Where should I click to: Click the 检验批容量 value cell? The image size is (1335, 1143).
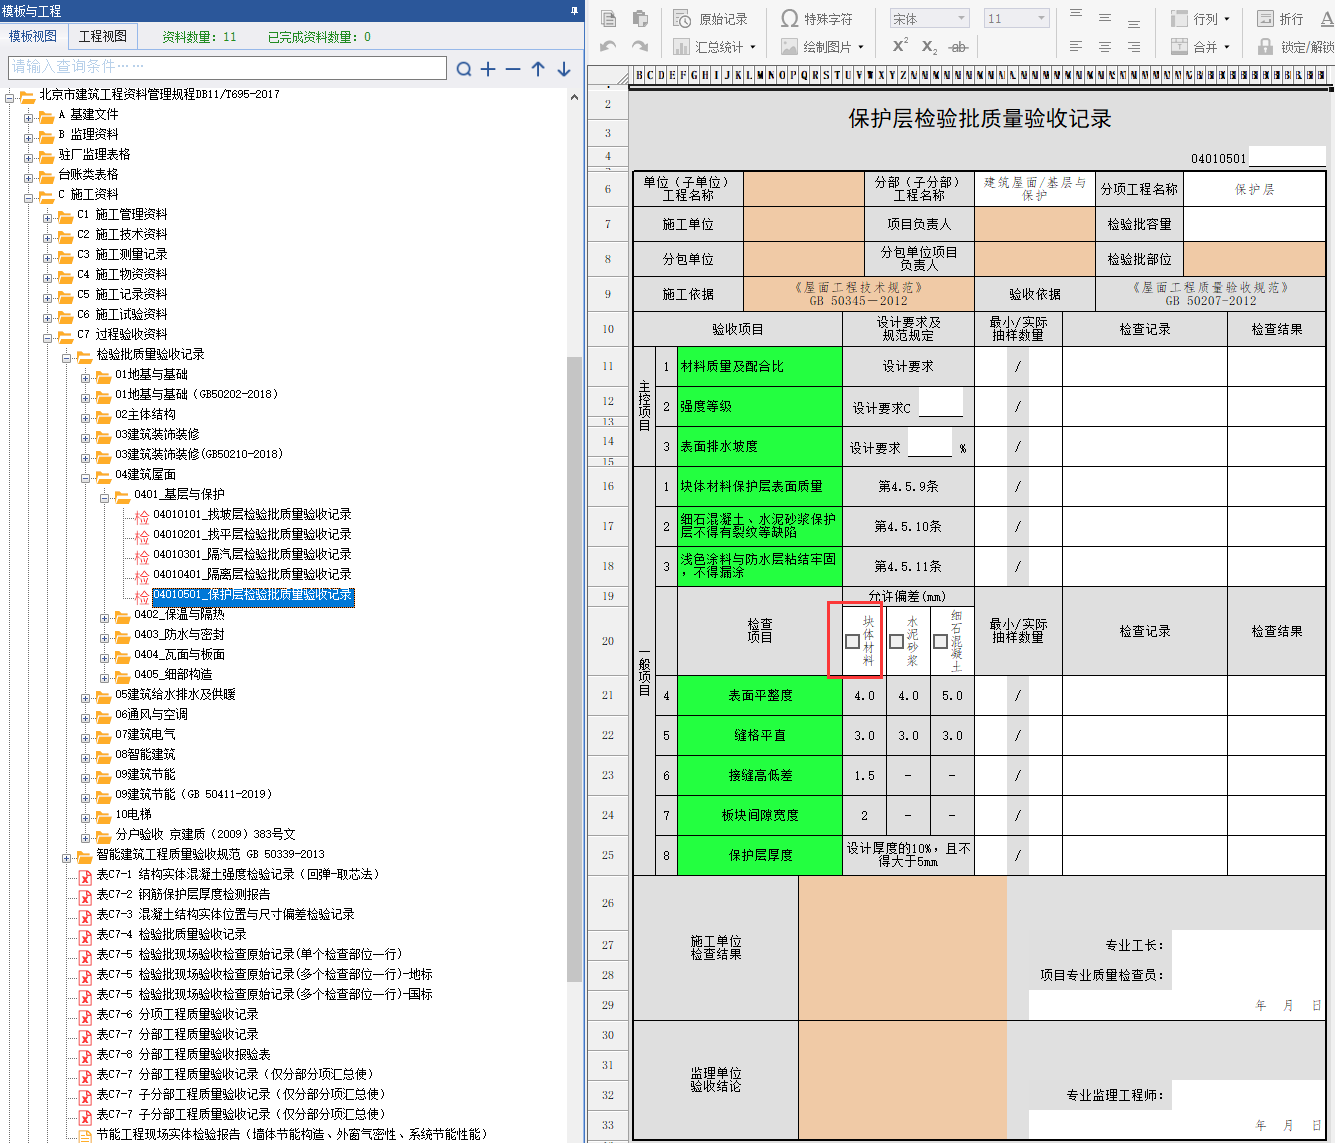(1254, 224)
